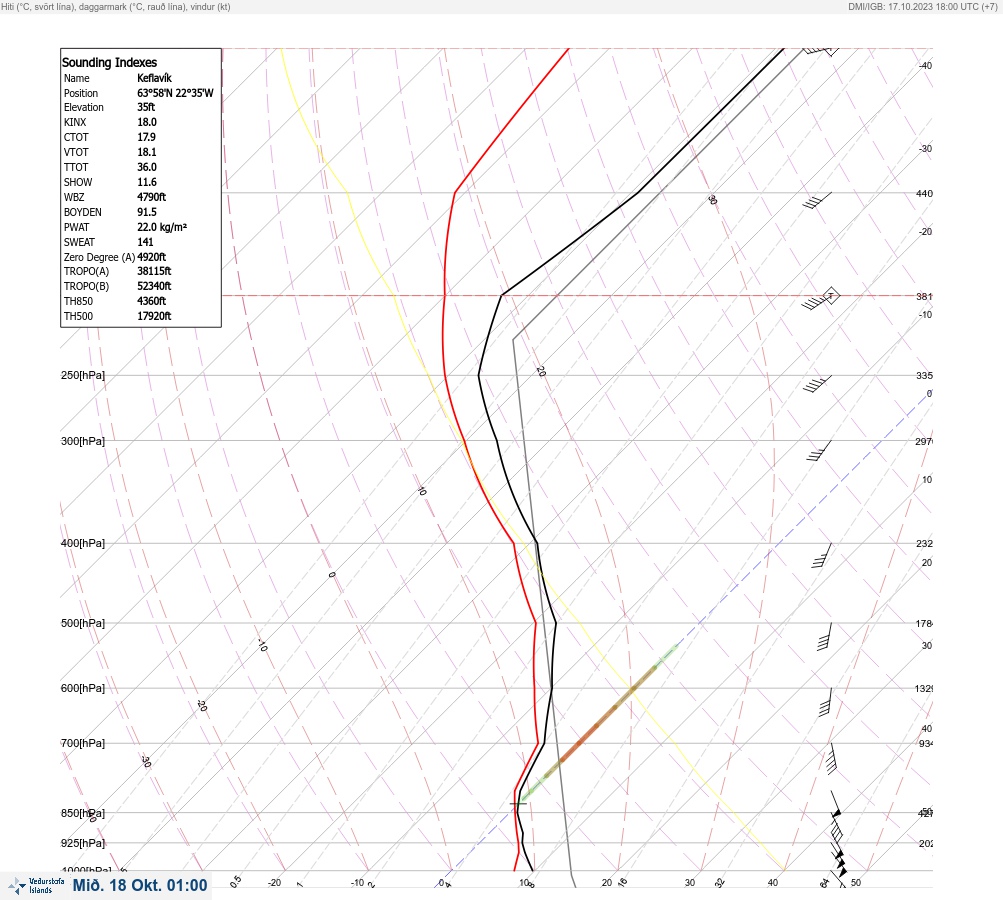1003x900 pixels.
Task: Click the Zero Degree (A) value '4920ft'
Action: click(152, 257)
